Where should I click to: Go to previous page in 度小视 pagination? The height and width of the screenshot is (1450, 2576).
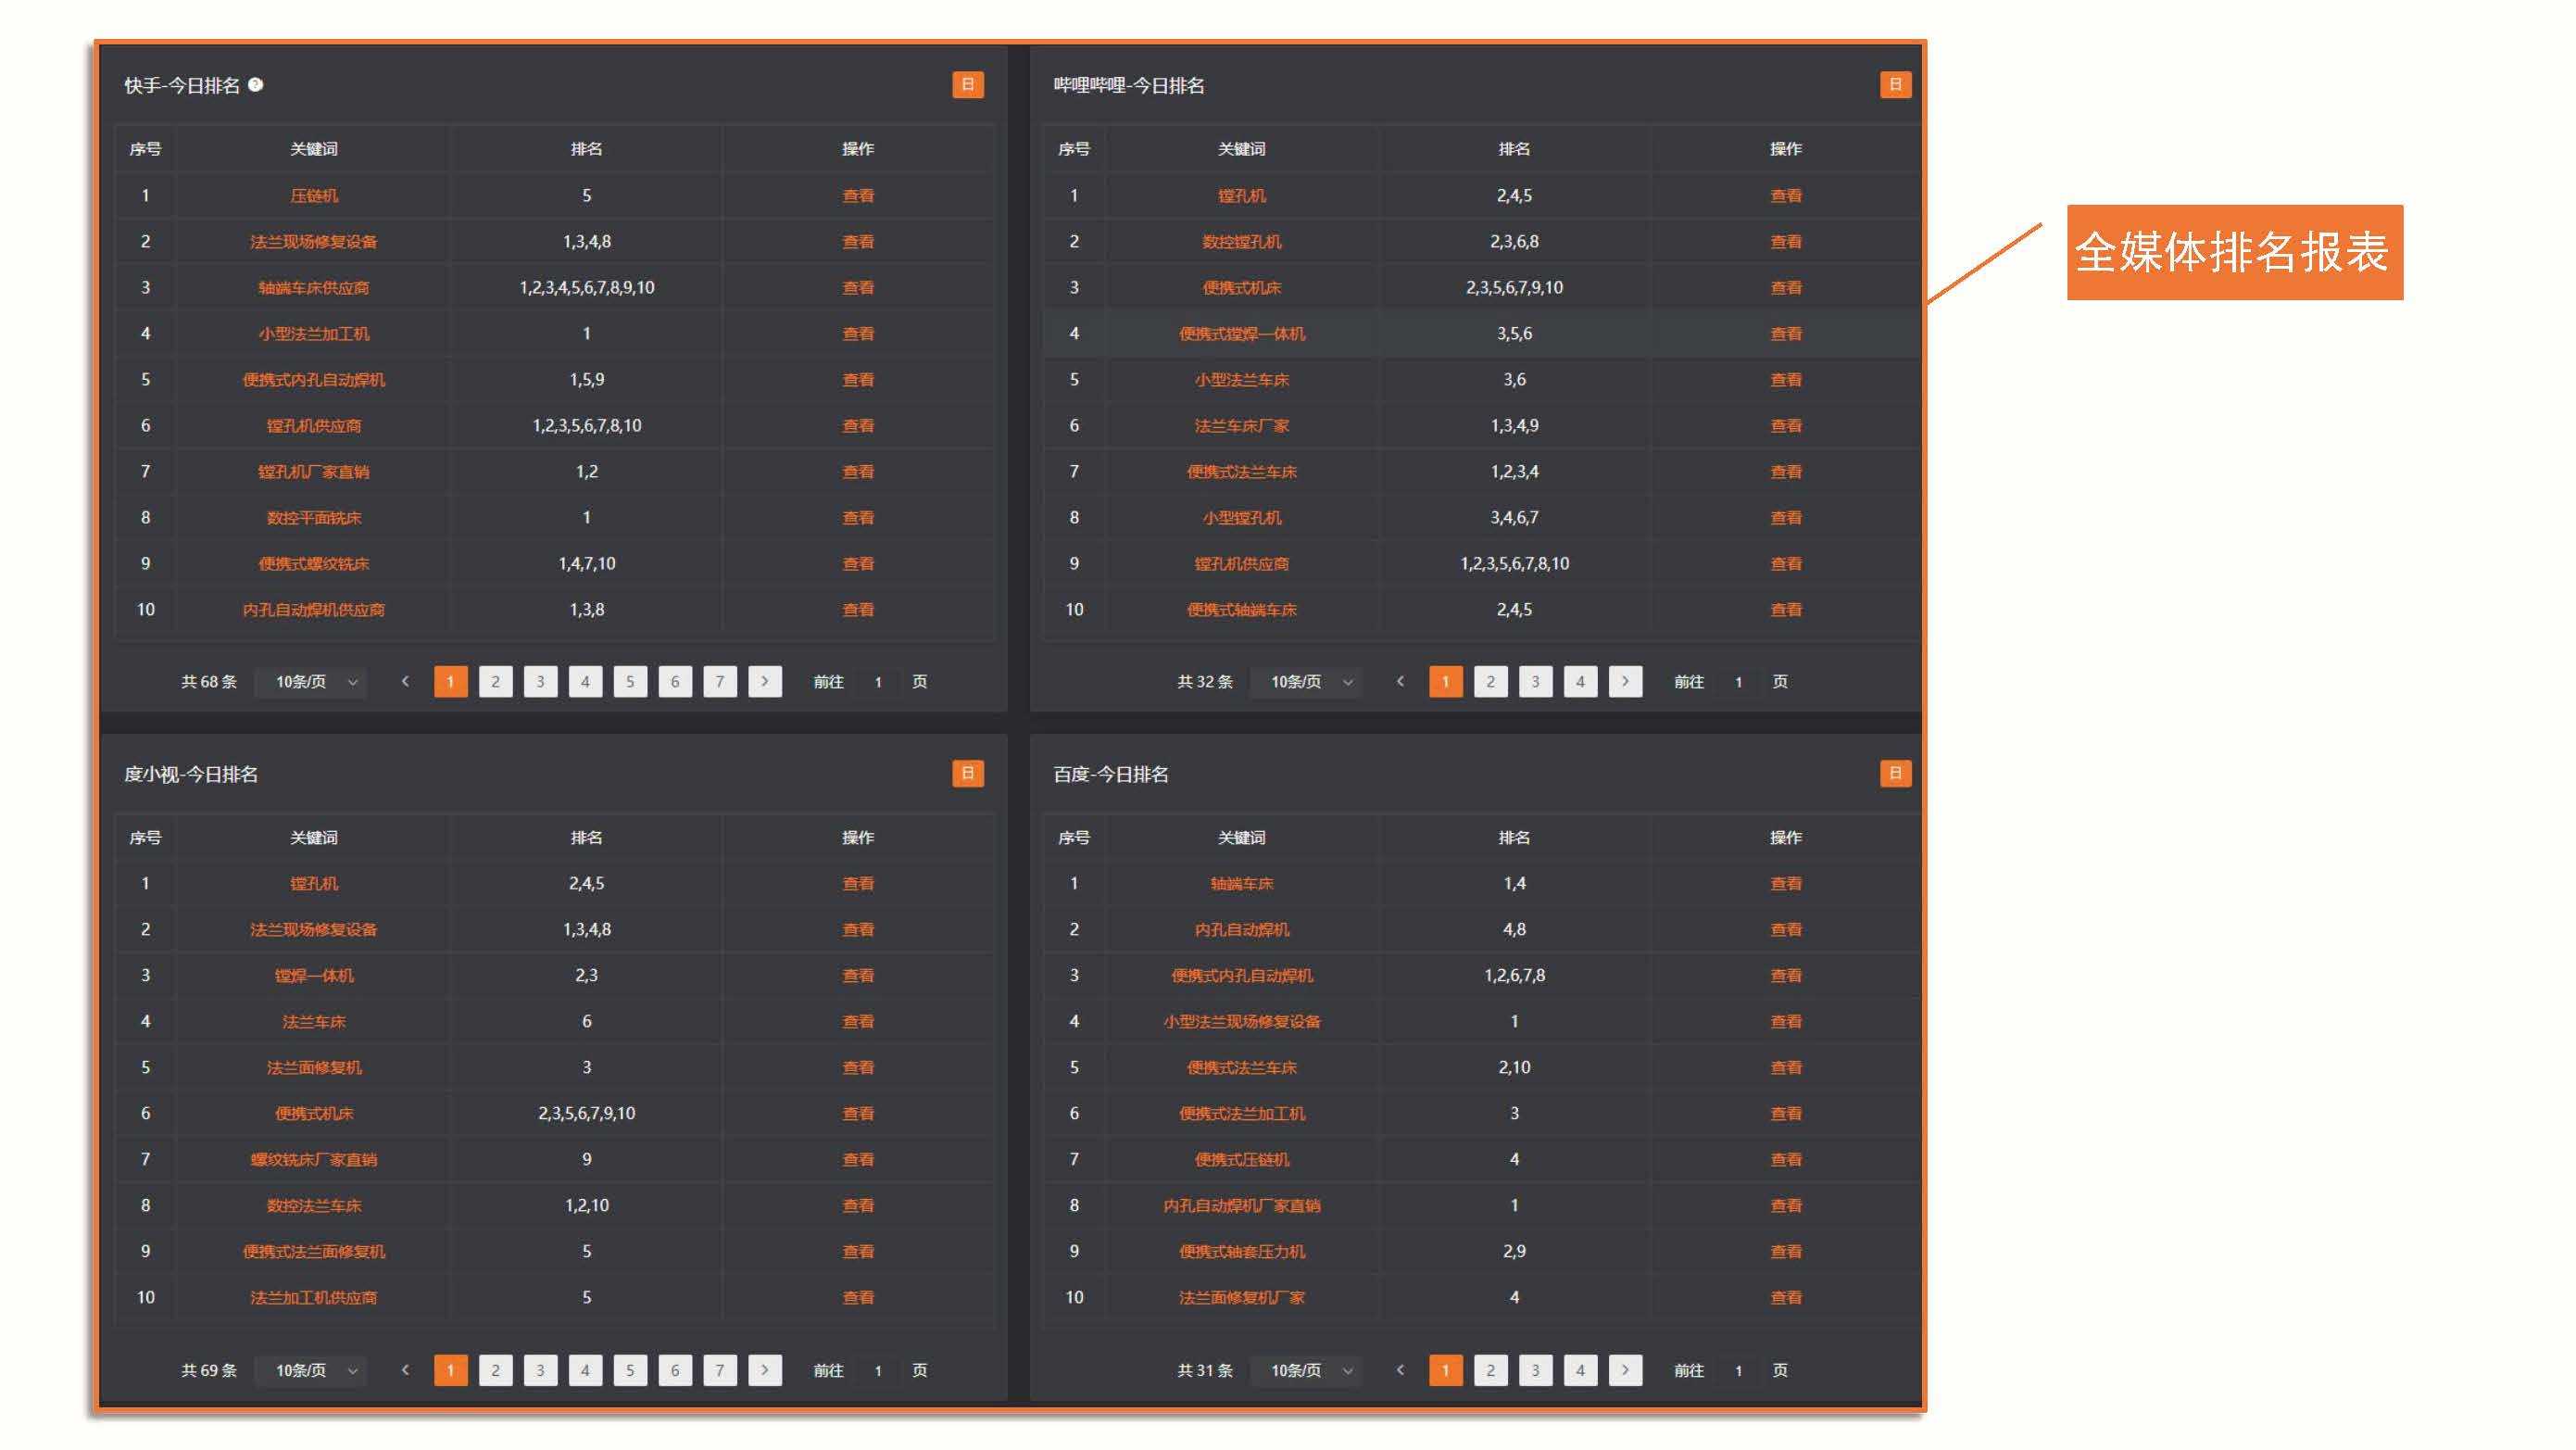405,1370
